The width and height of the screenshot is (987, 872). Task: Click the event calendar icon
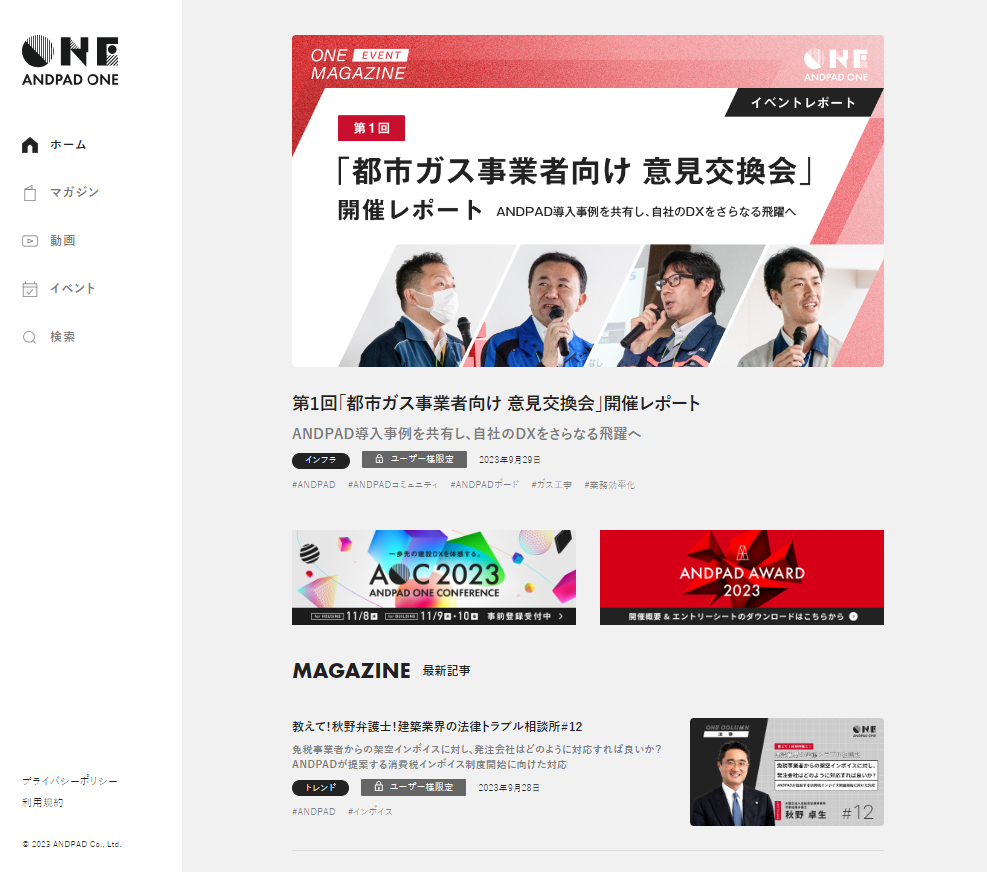(x=30, y=289)
